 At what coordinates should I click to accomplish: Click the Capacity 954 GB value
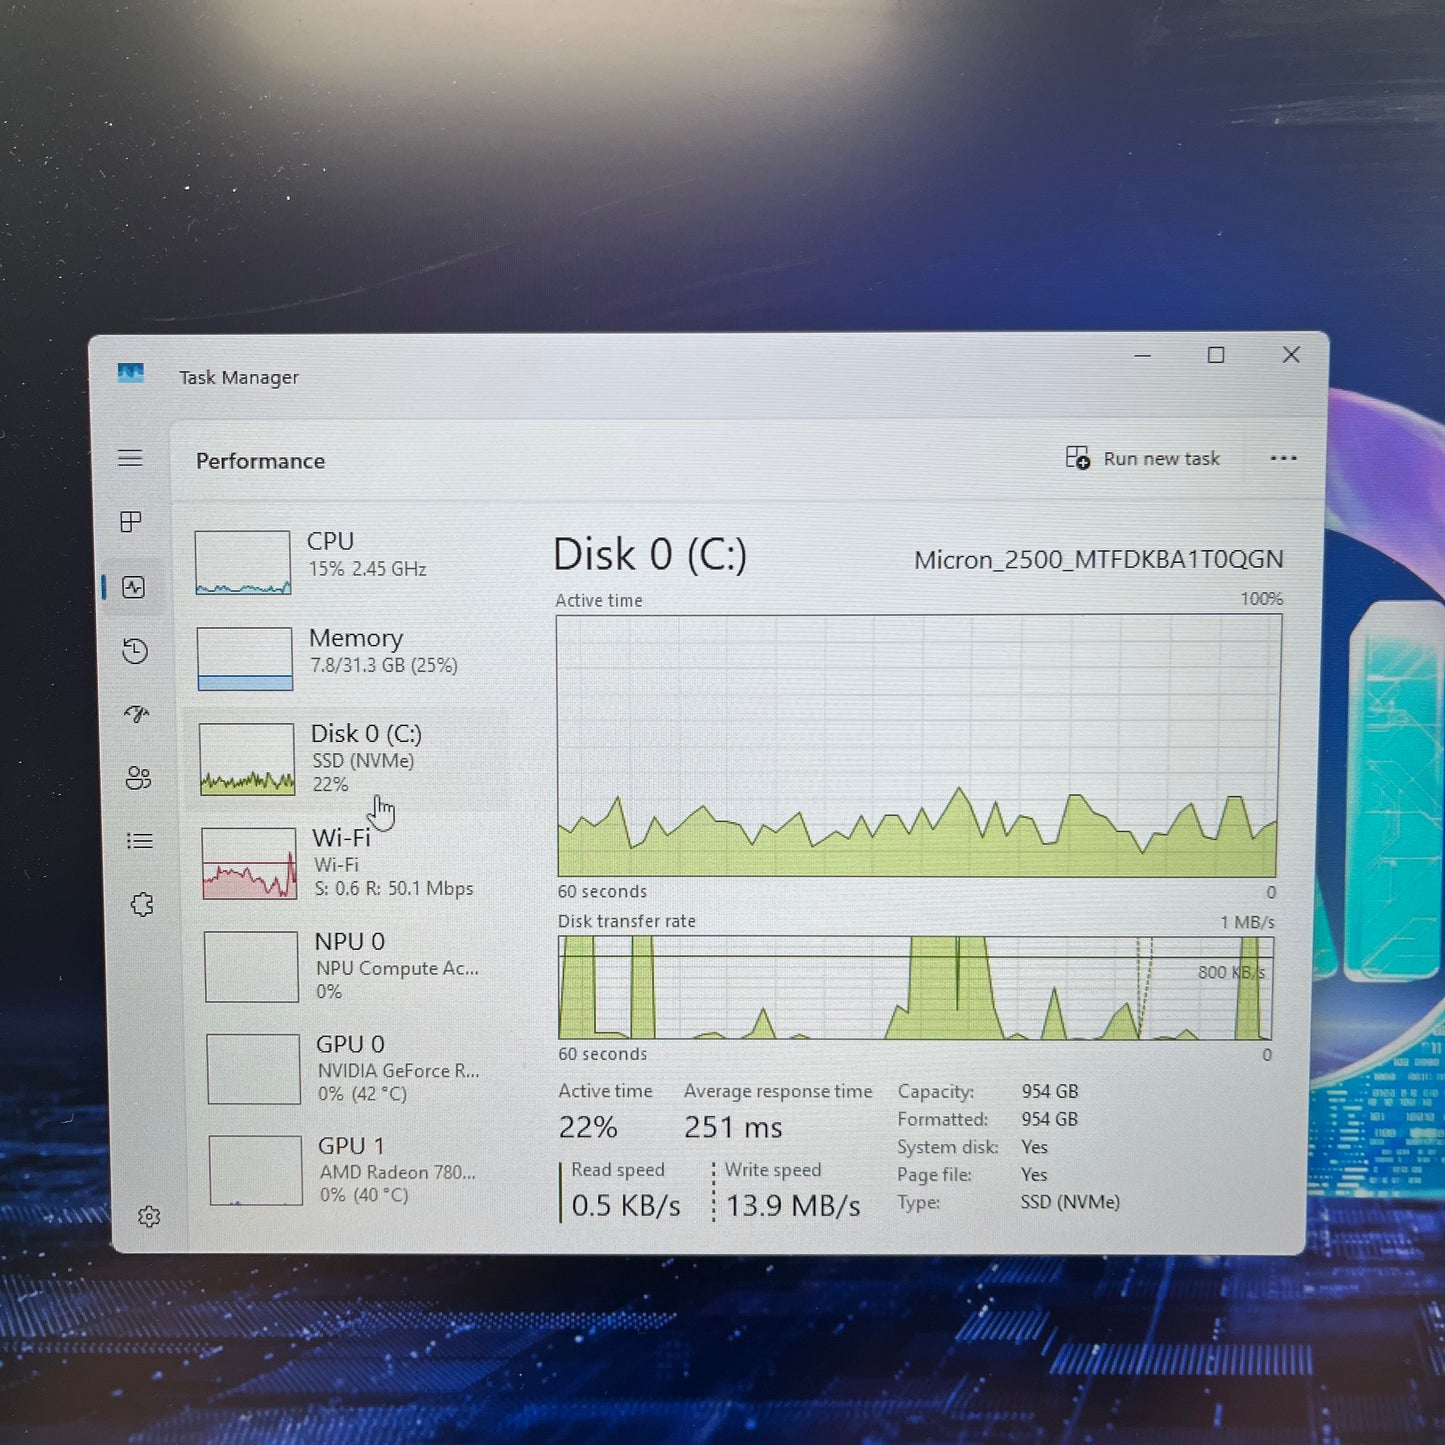click(x=1050, y=1091)
